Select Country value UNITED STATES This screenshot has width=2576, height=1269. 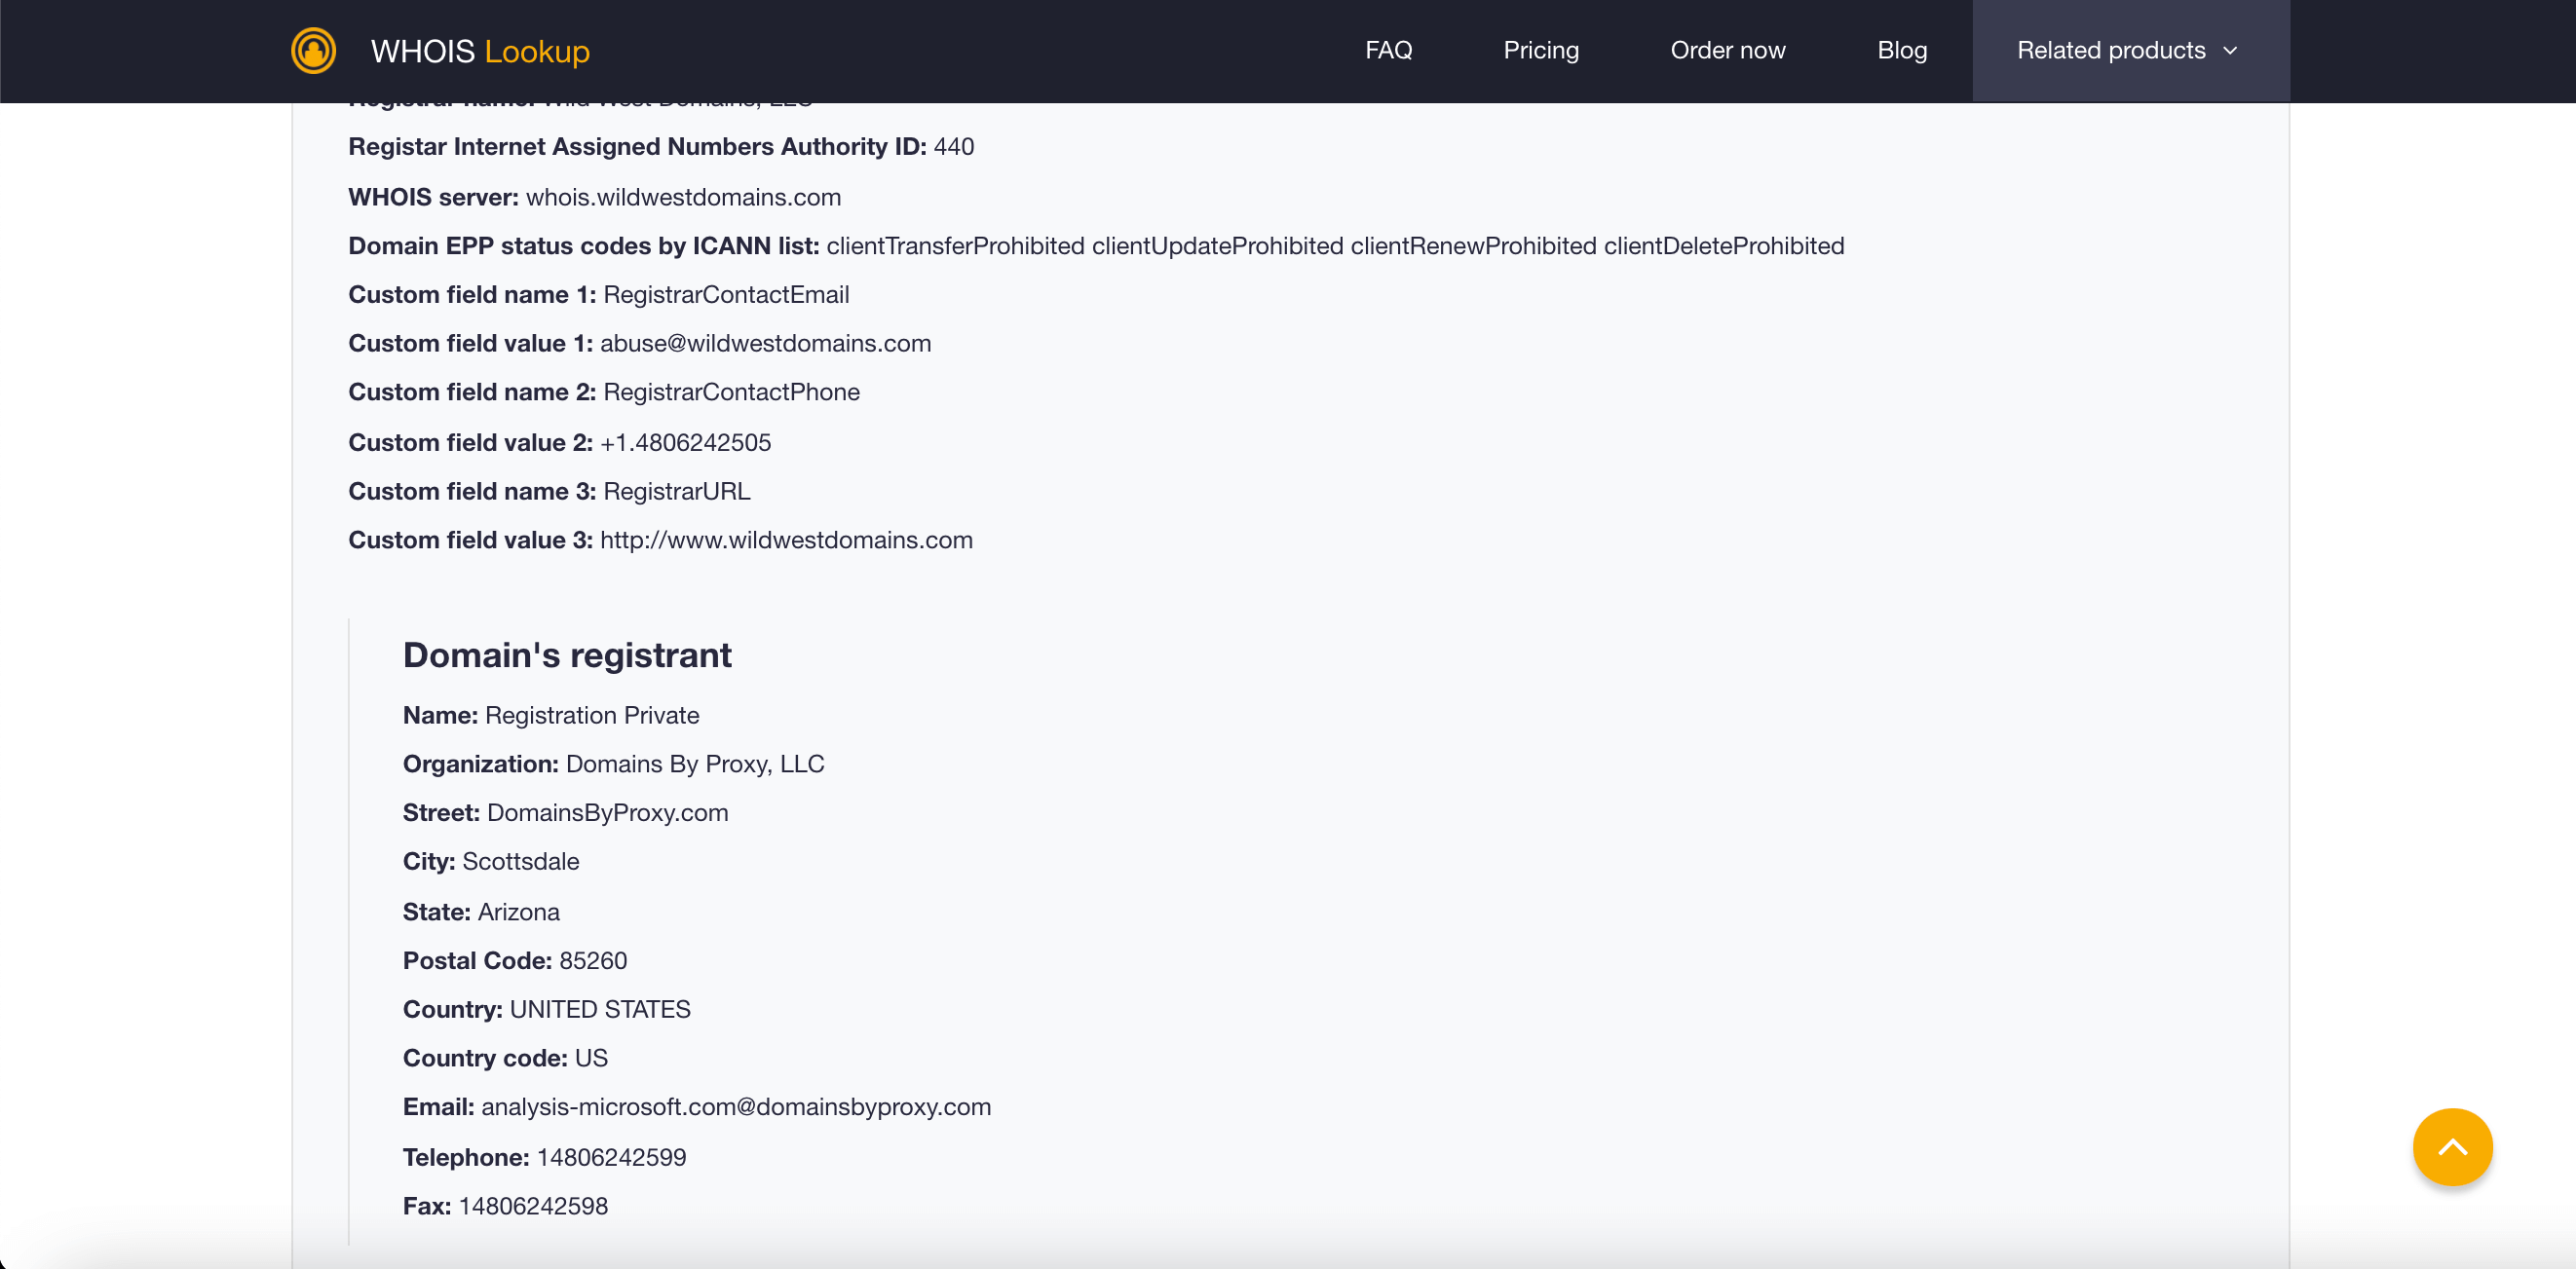pyautogui.click(x=600, y=1009)
